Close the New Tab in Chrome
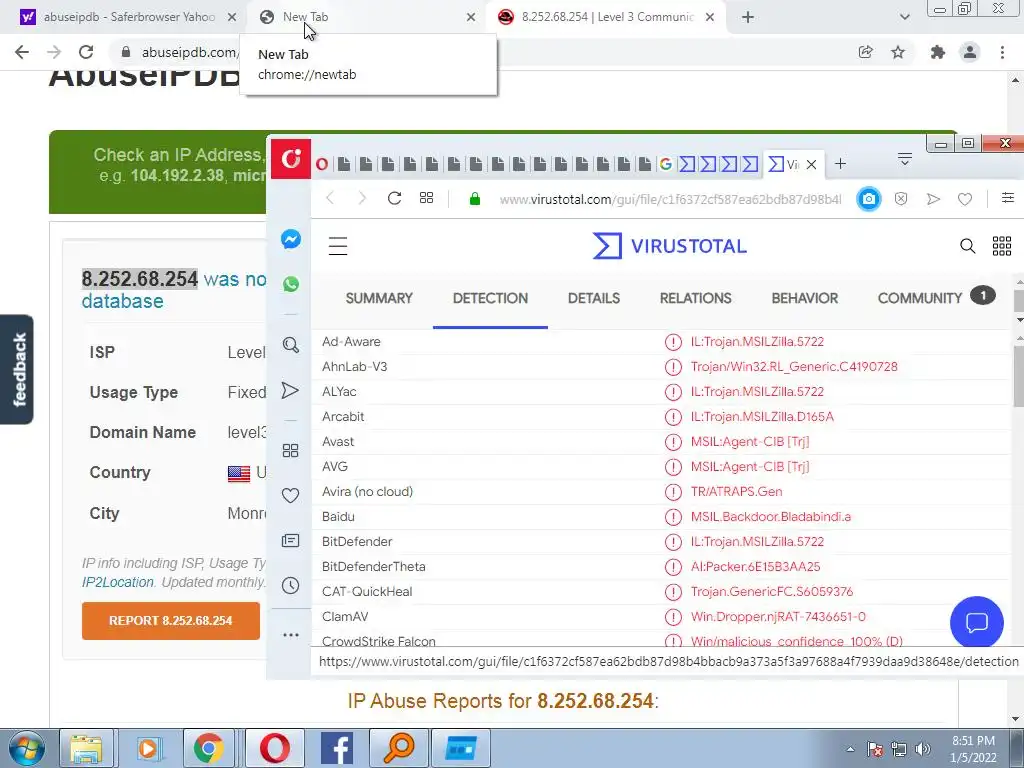Screen dimensions: 1024x768 click(x=471, y=18)
